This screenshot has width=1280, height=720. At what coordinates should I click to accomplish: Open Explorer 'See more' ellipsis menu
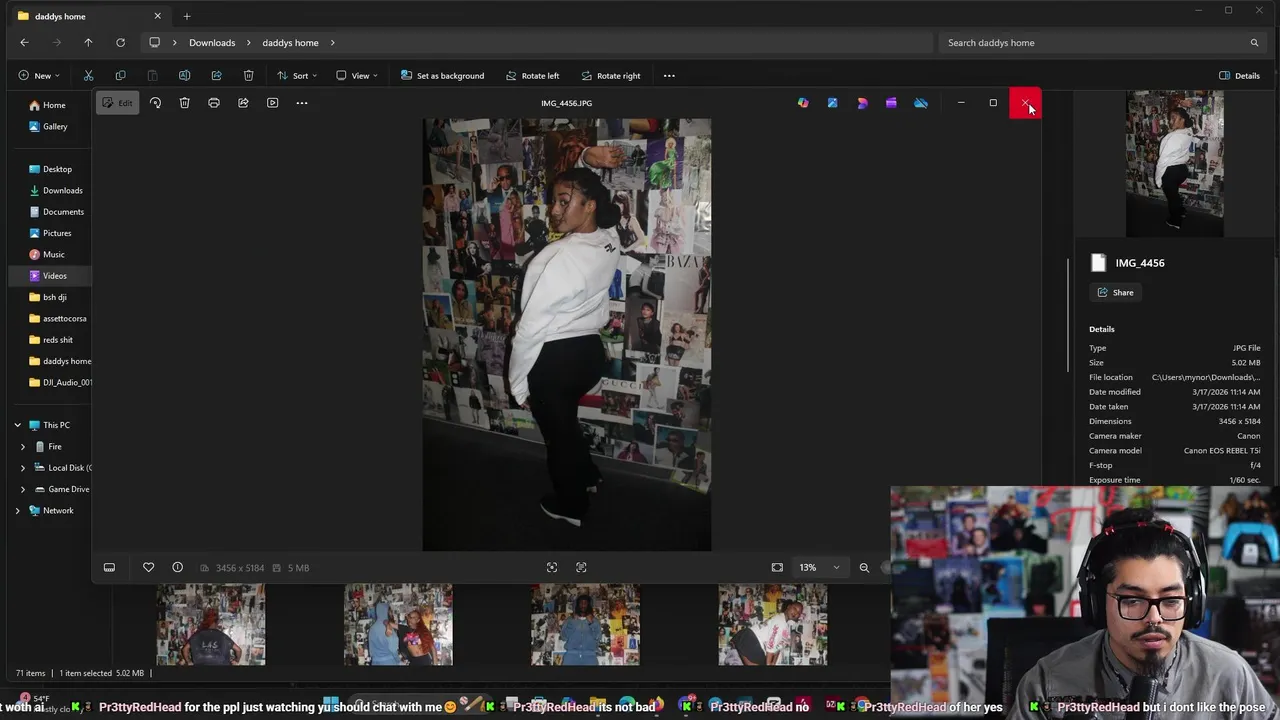[669, 76]
